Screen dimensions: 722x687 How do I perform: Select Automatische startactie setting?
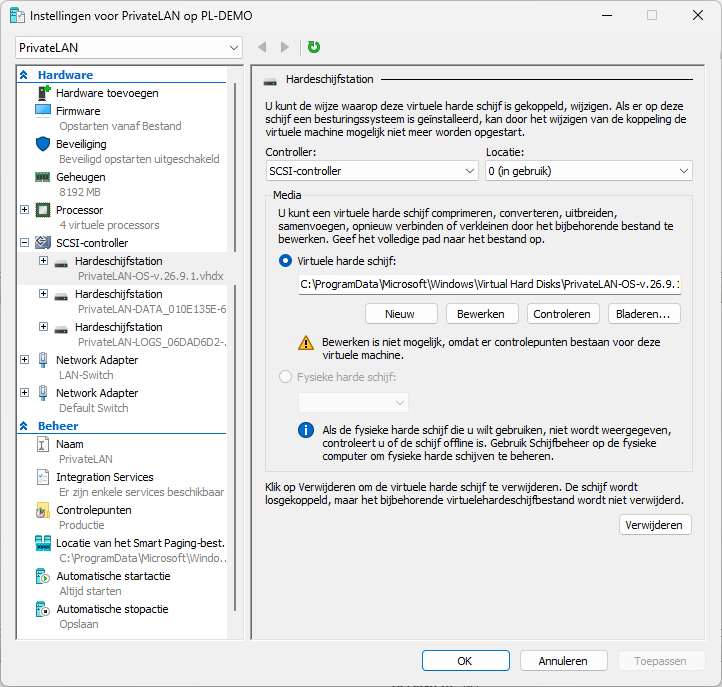[x=113, y=576]
